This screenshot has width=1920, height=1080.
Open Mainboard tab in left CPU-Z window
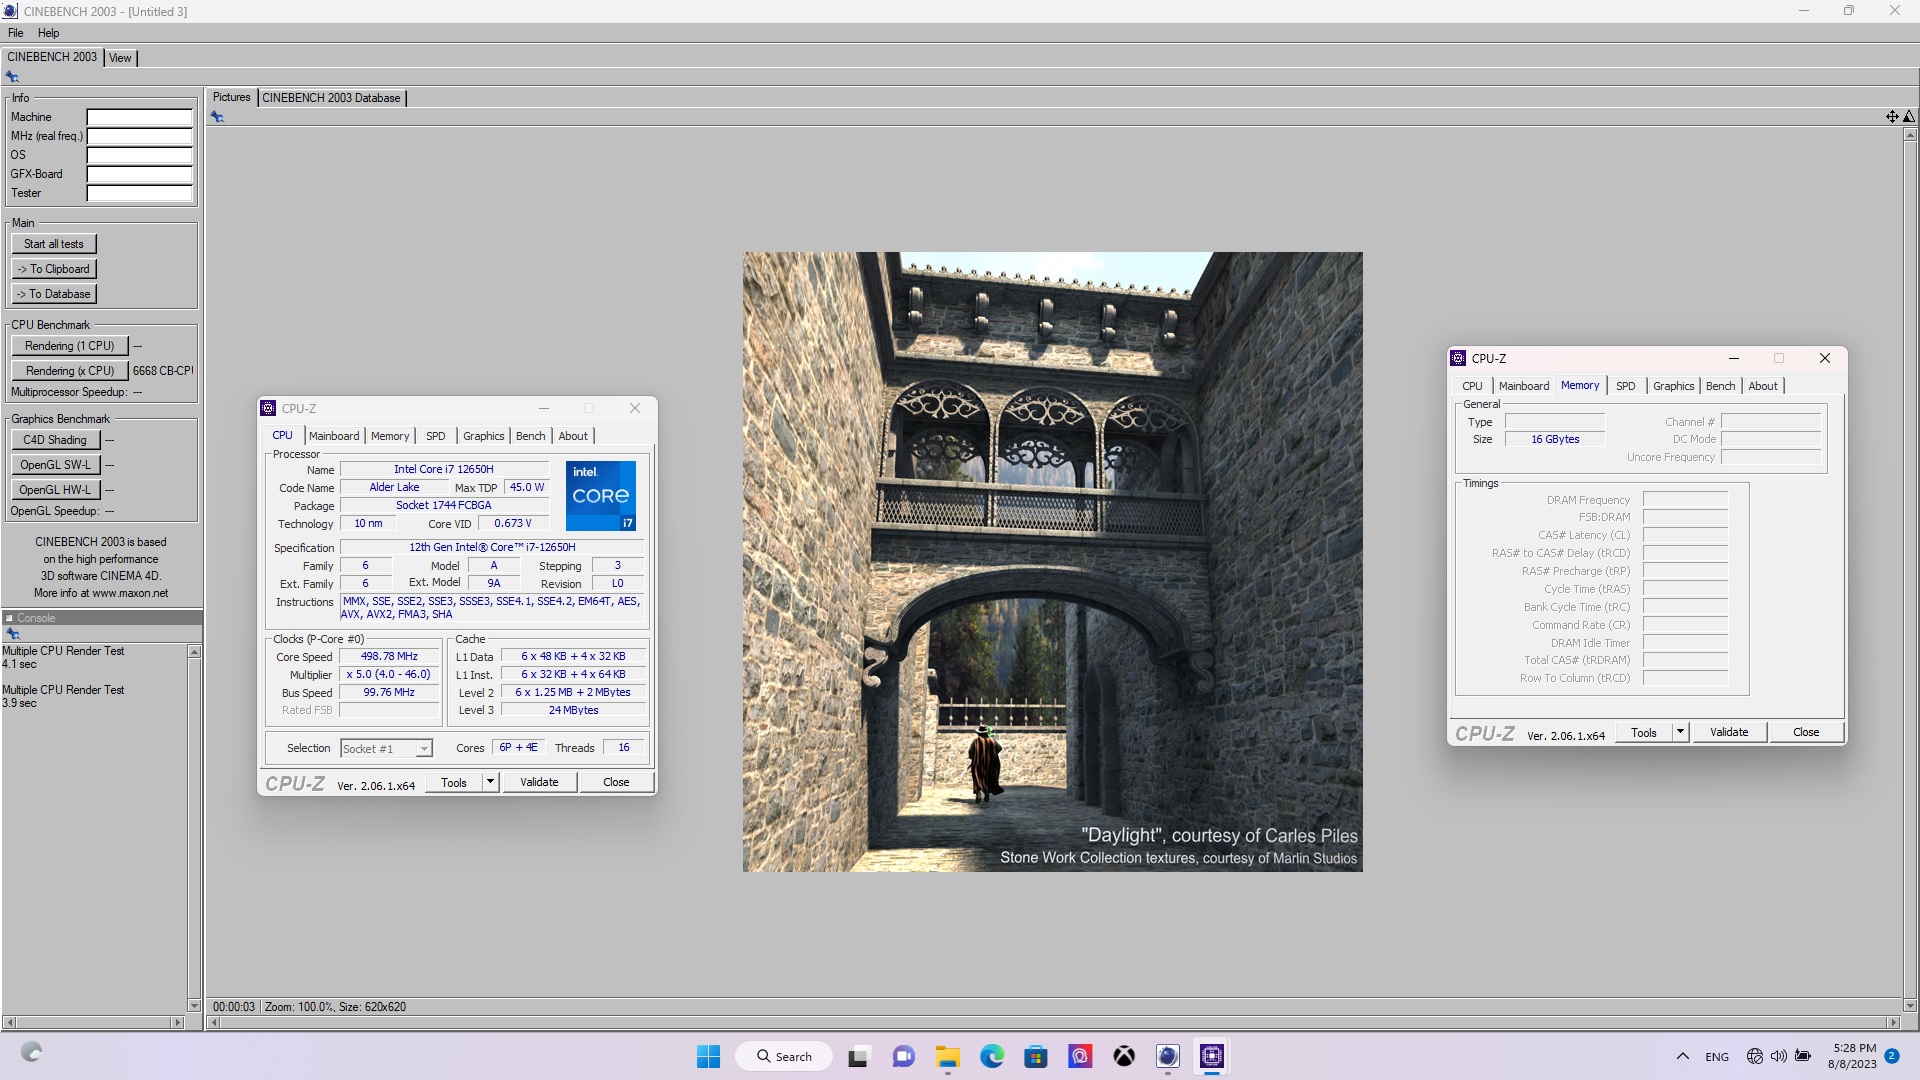(x=334, y=436)
